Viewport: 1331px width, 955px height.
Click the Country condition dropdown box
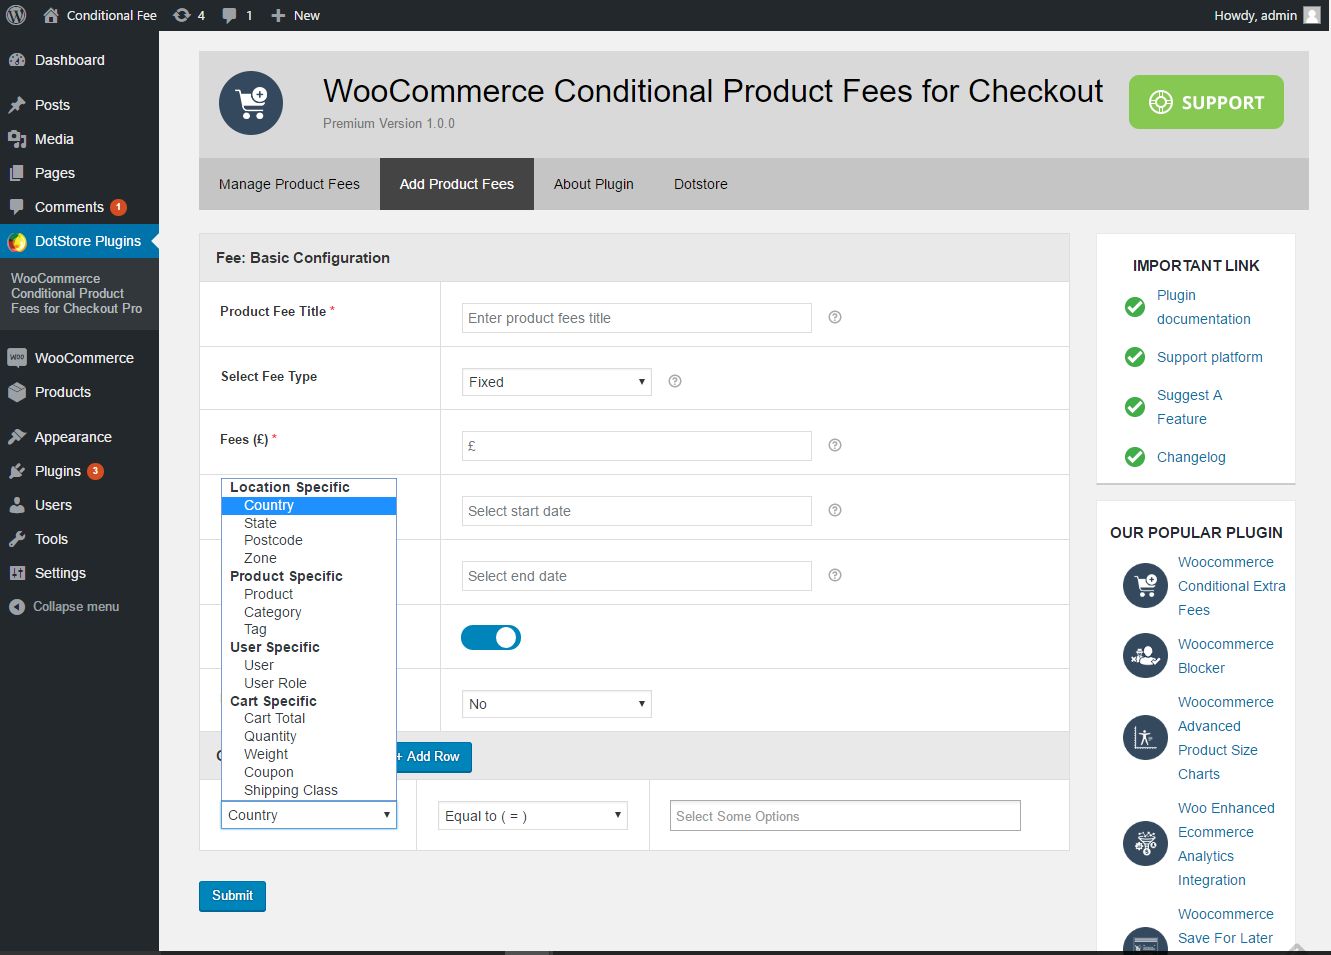(309, 815)
